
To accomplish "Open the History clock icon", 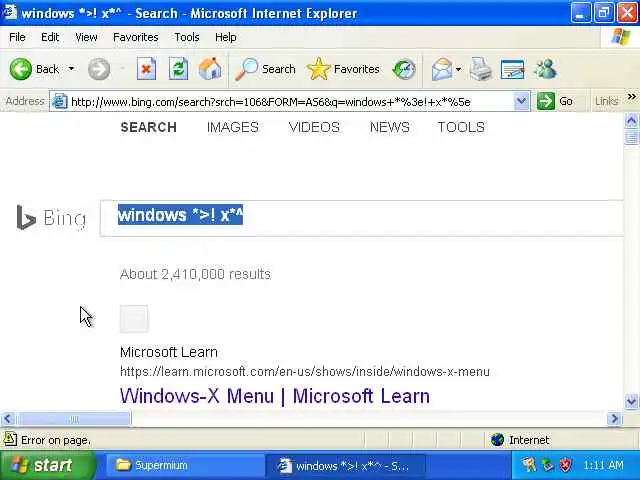I will [404, 69].
